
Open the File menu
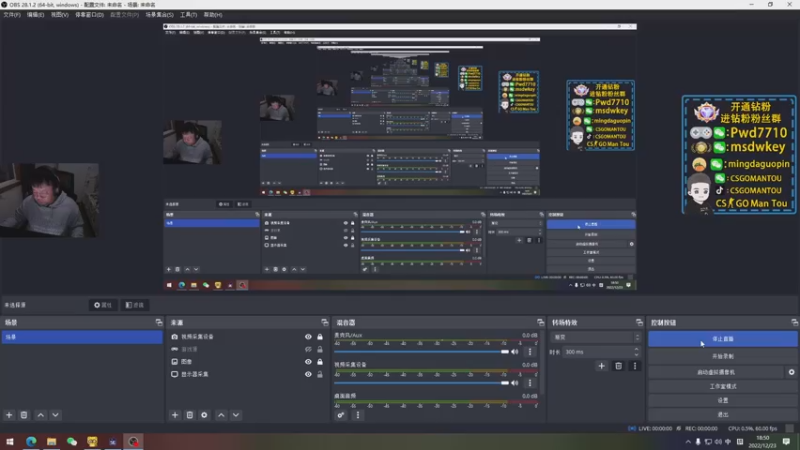(x=12, y=15)
